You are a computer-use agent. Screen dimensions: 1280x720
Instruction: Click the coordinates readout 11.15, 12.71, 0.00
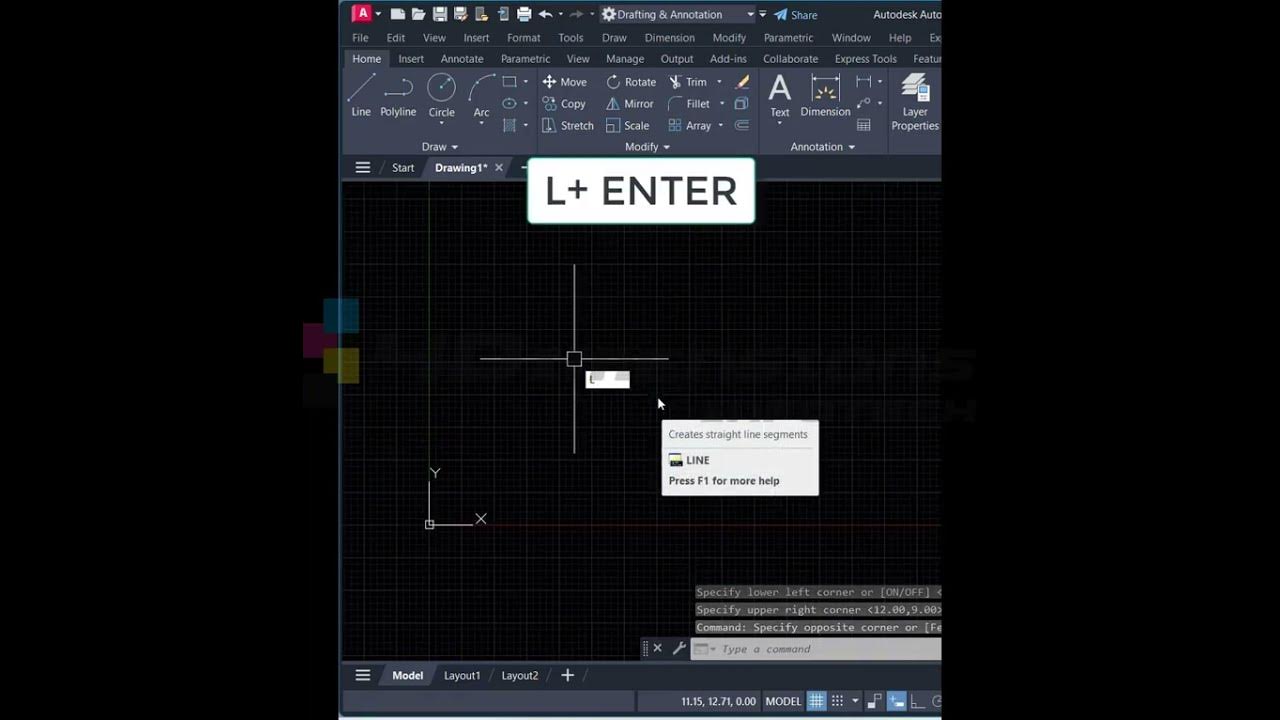pyautogui.click(x=718, y=701)
